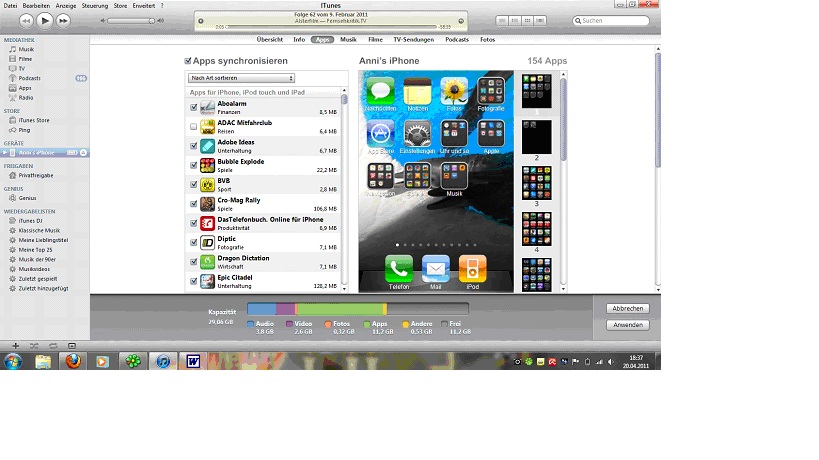Click the Mail icon in iPhone dock
This screenshot has width=819, height=460.
[435, 270]
